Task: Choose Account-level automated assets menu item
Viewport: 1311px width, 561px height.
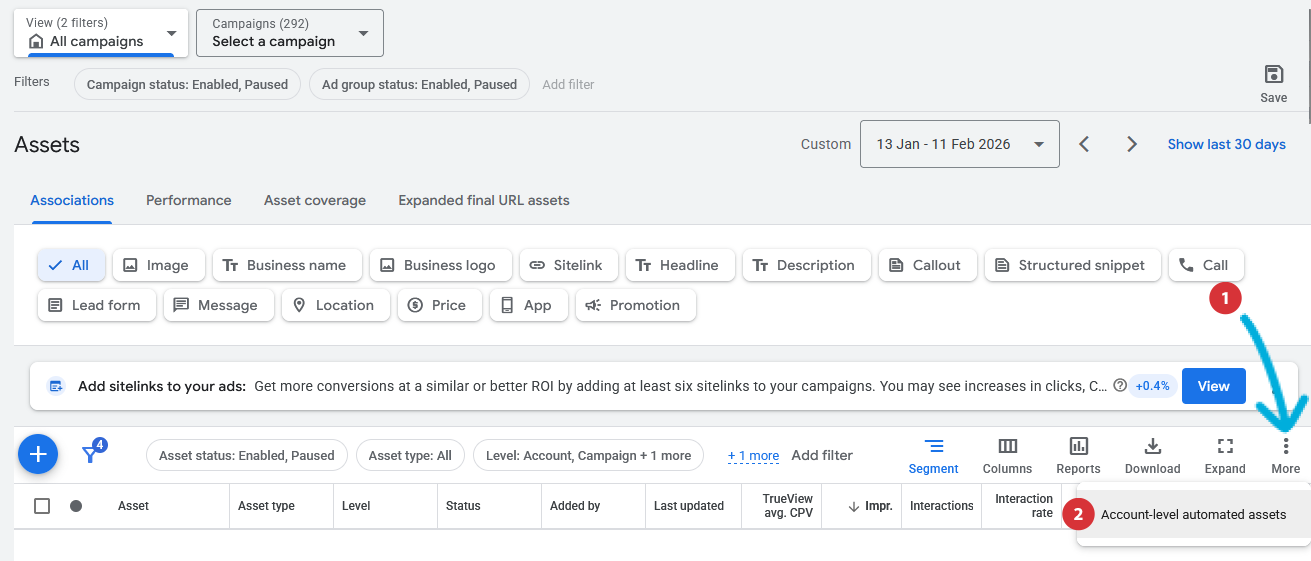Action: 1193,515
